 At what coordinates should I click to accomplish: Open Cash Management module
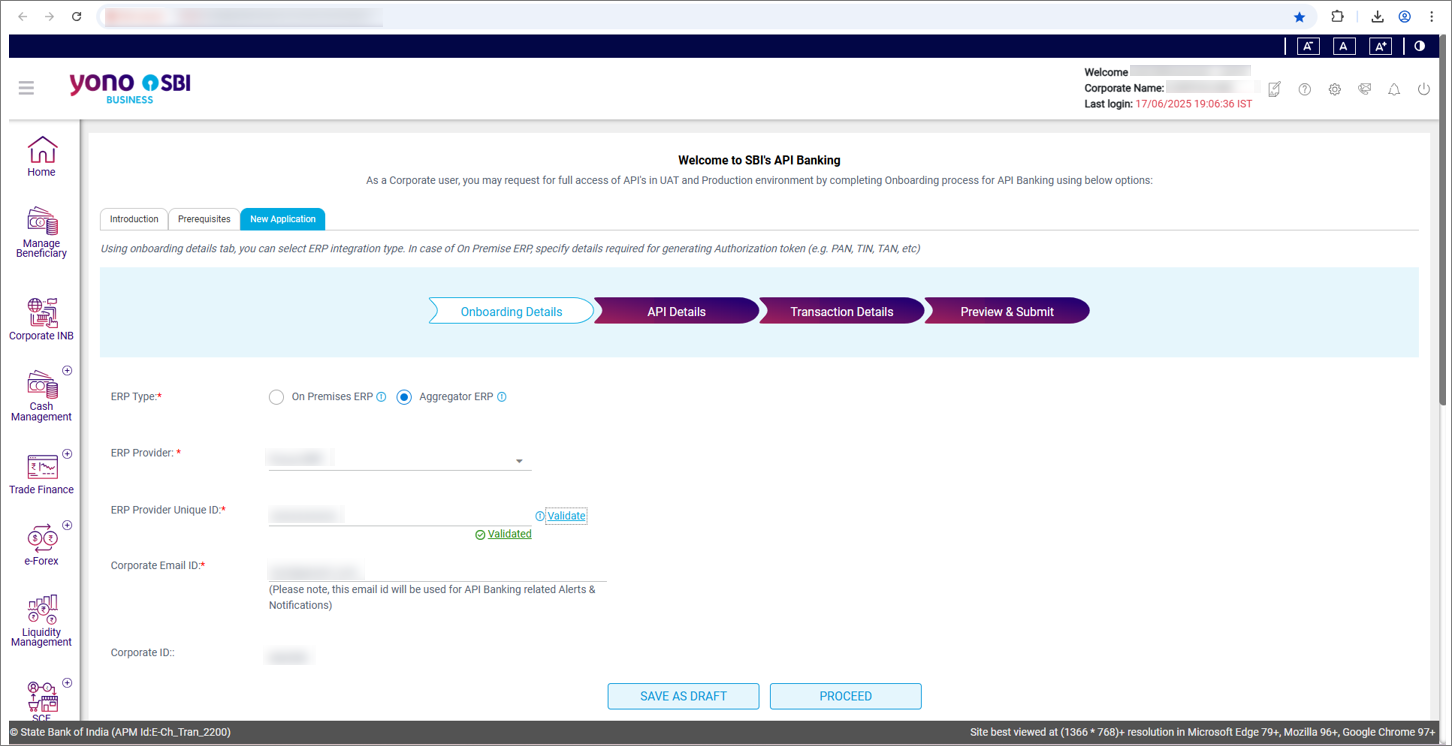tap(42, 396)
